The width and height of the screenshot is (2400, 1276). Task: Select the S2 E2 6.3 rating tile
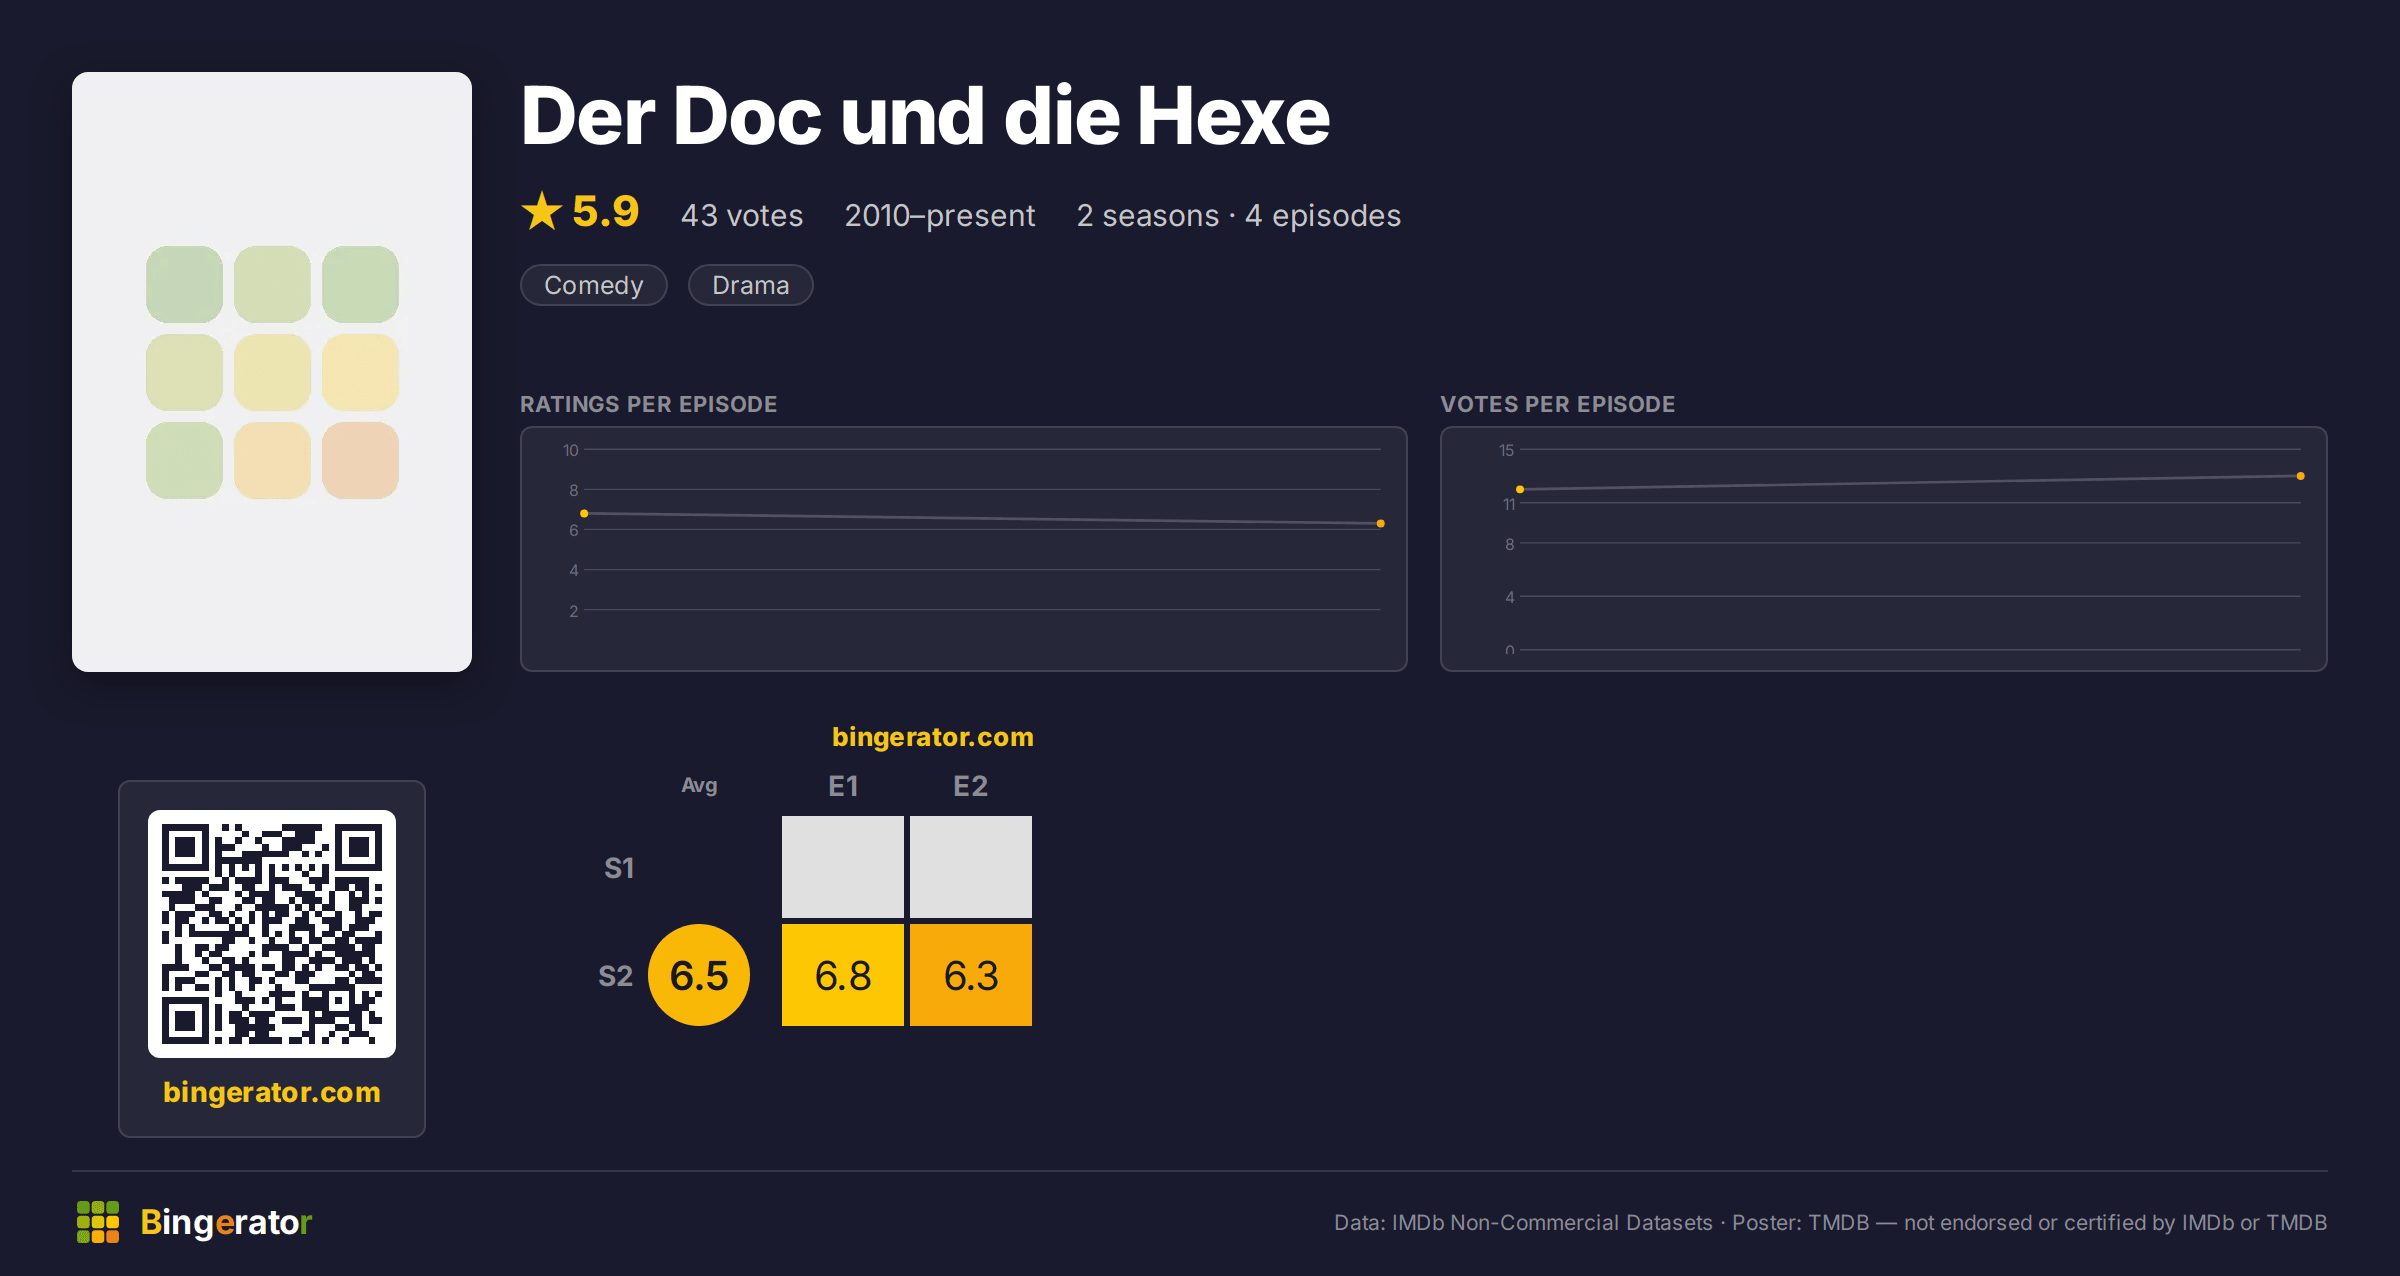tap(971, 975)
